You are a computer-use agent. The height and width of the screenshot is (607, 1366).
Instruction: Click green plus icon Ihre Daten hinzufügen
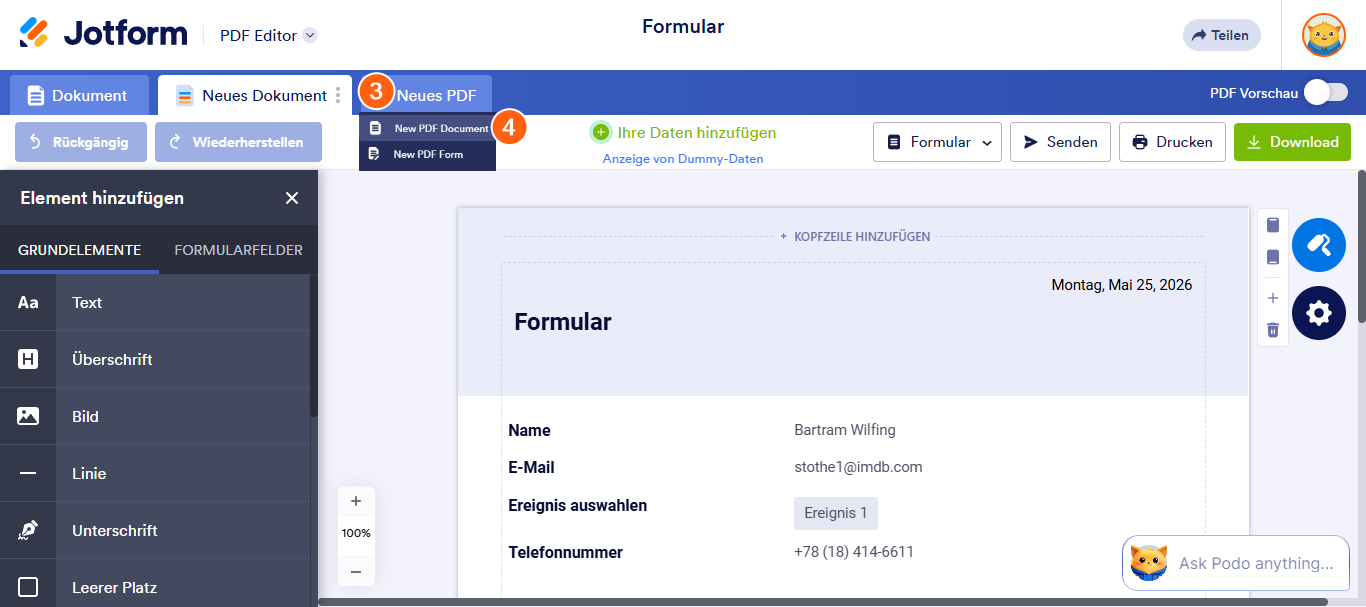600,132
